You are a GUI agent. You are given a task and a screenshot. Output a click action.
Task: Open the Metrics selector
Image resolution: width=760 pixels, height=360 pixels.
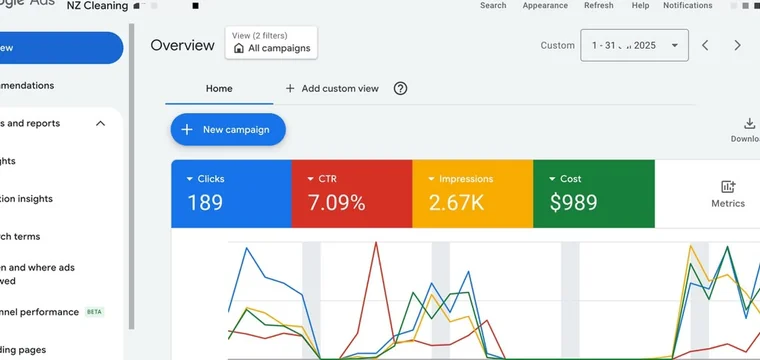point(728,194)
